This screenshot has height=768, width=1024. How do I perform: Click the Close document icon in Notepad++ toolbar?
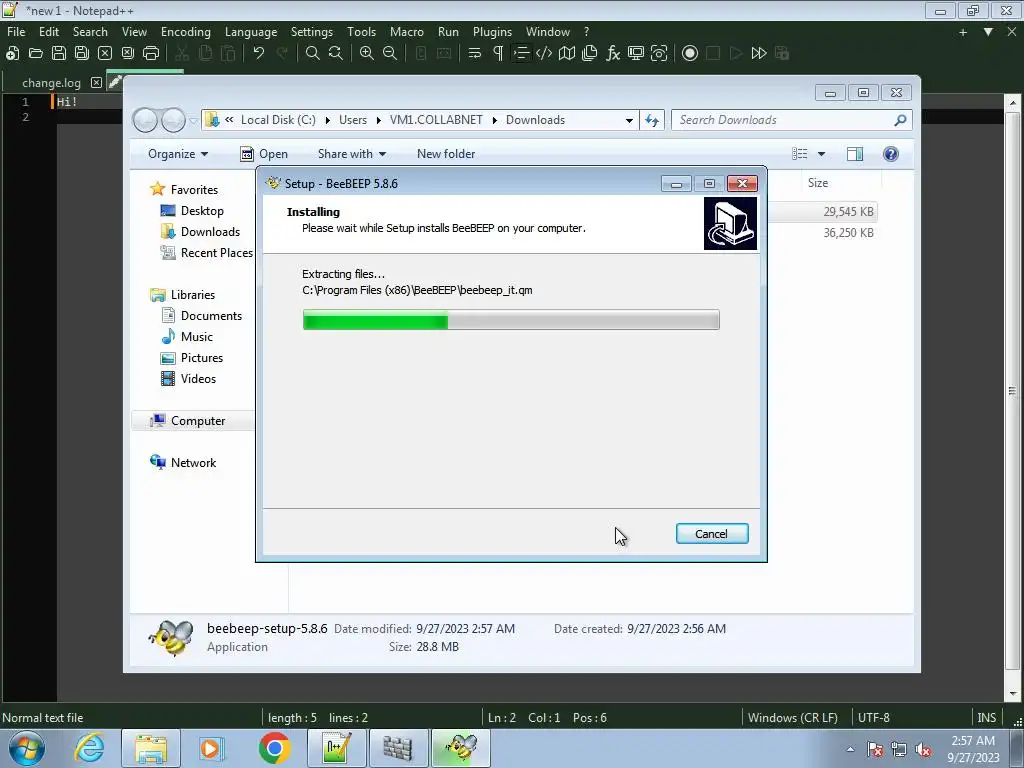tap(104, 54)
